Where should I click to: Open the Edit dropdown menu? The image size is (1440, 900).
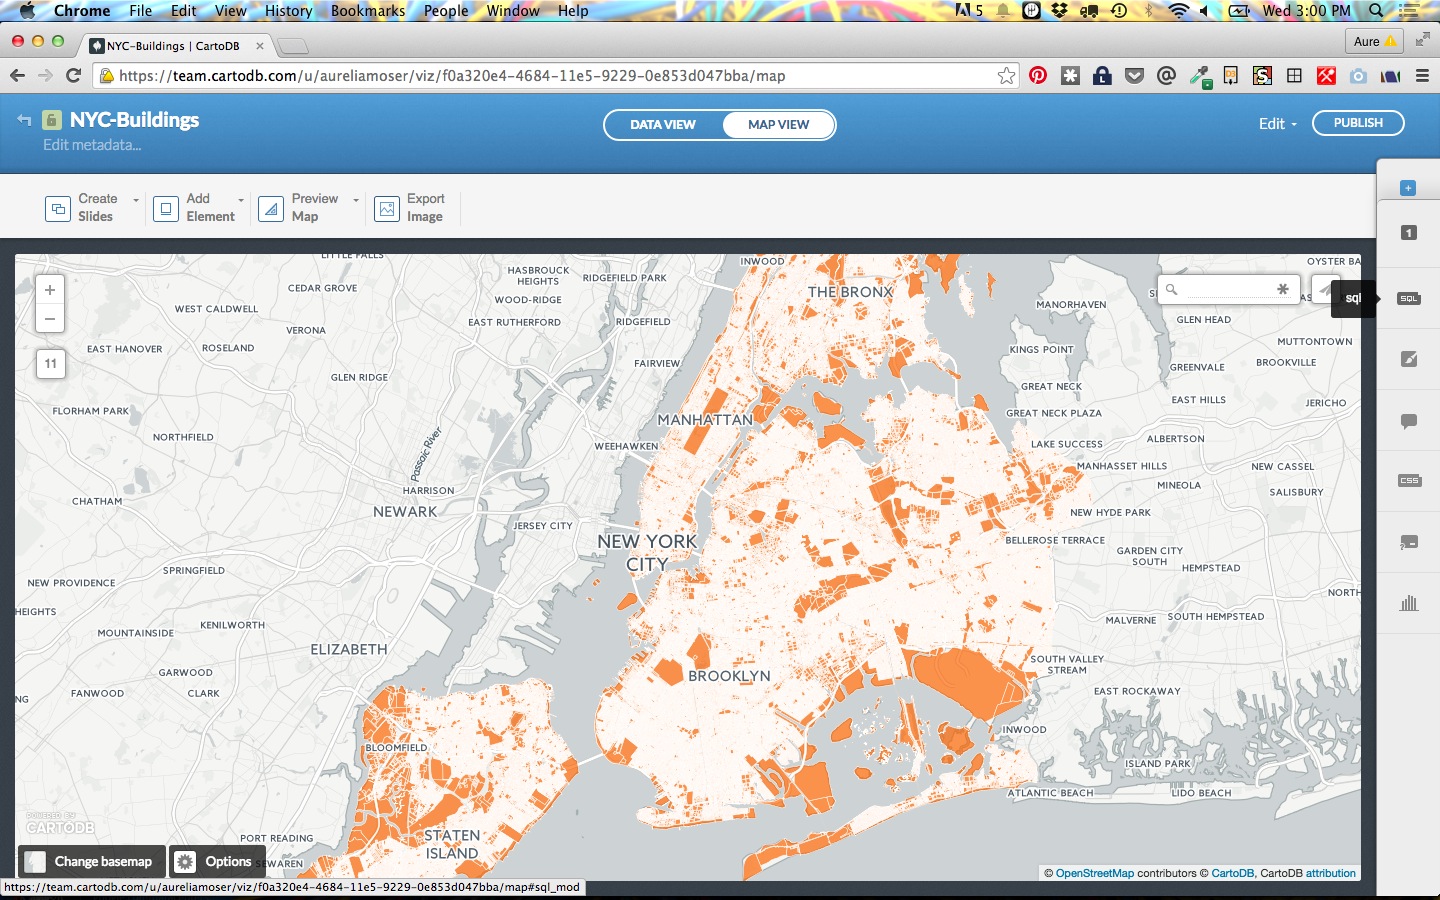[x=1277, y=124]
